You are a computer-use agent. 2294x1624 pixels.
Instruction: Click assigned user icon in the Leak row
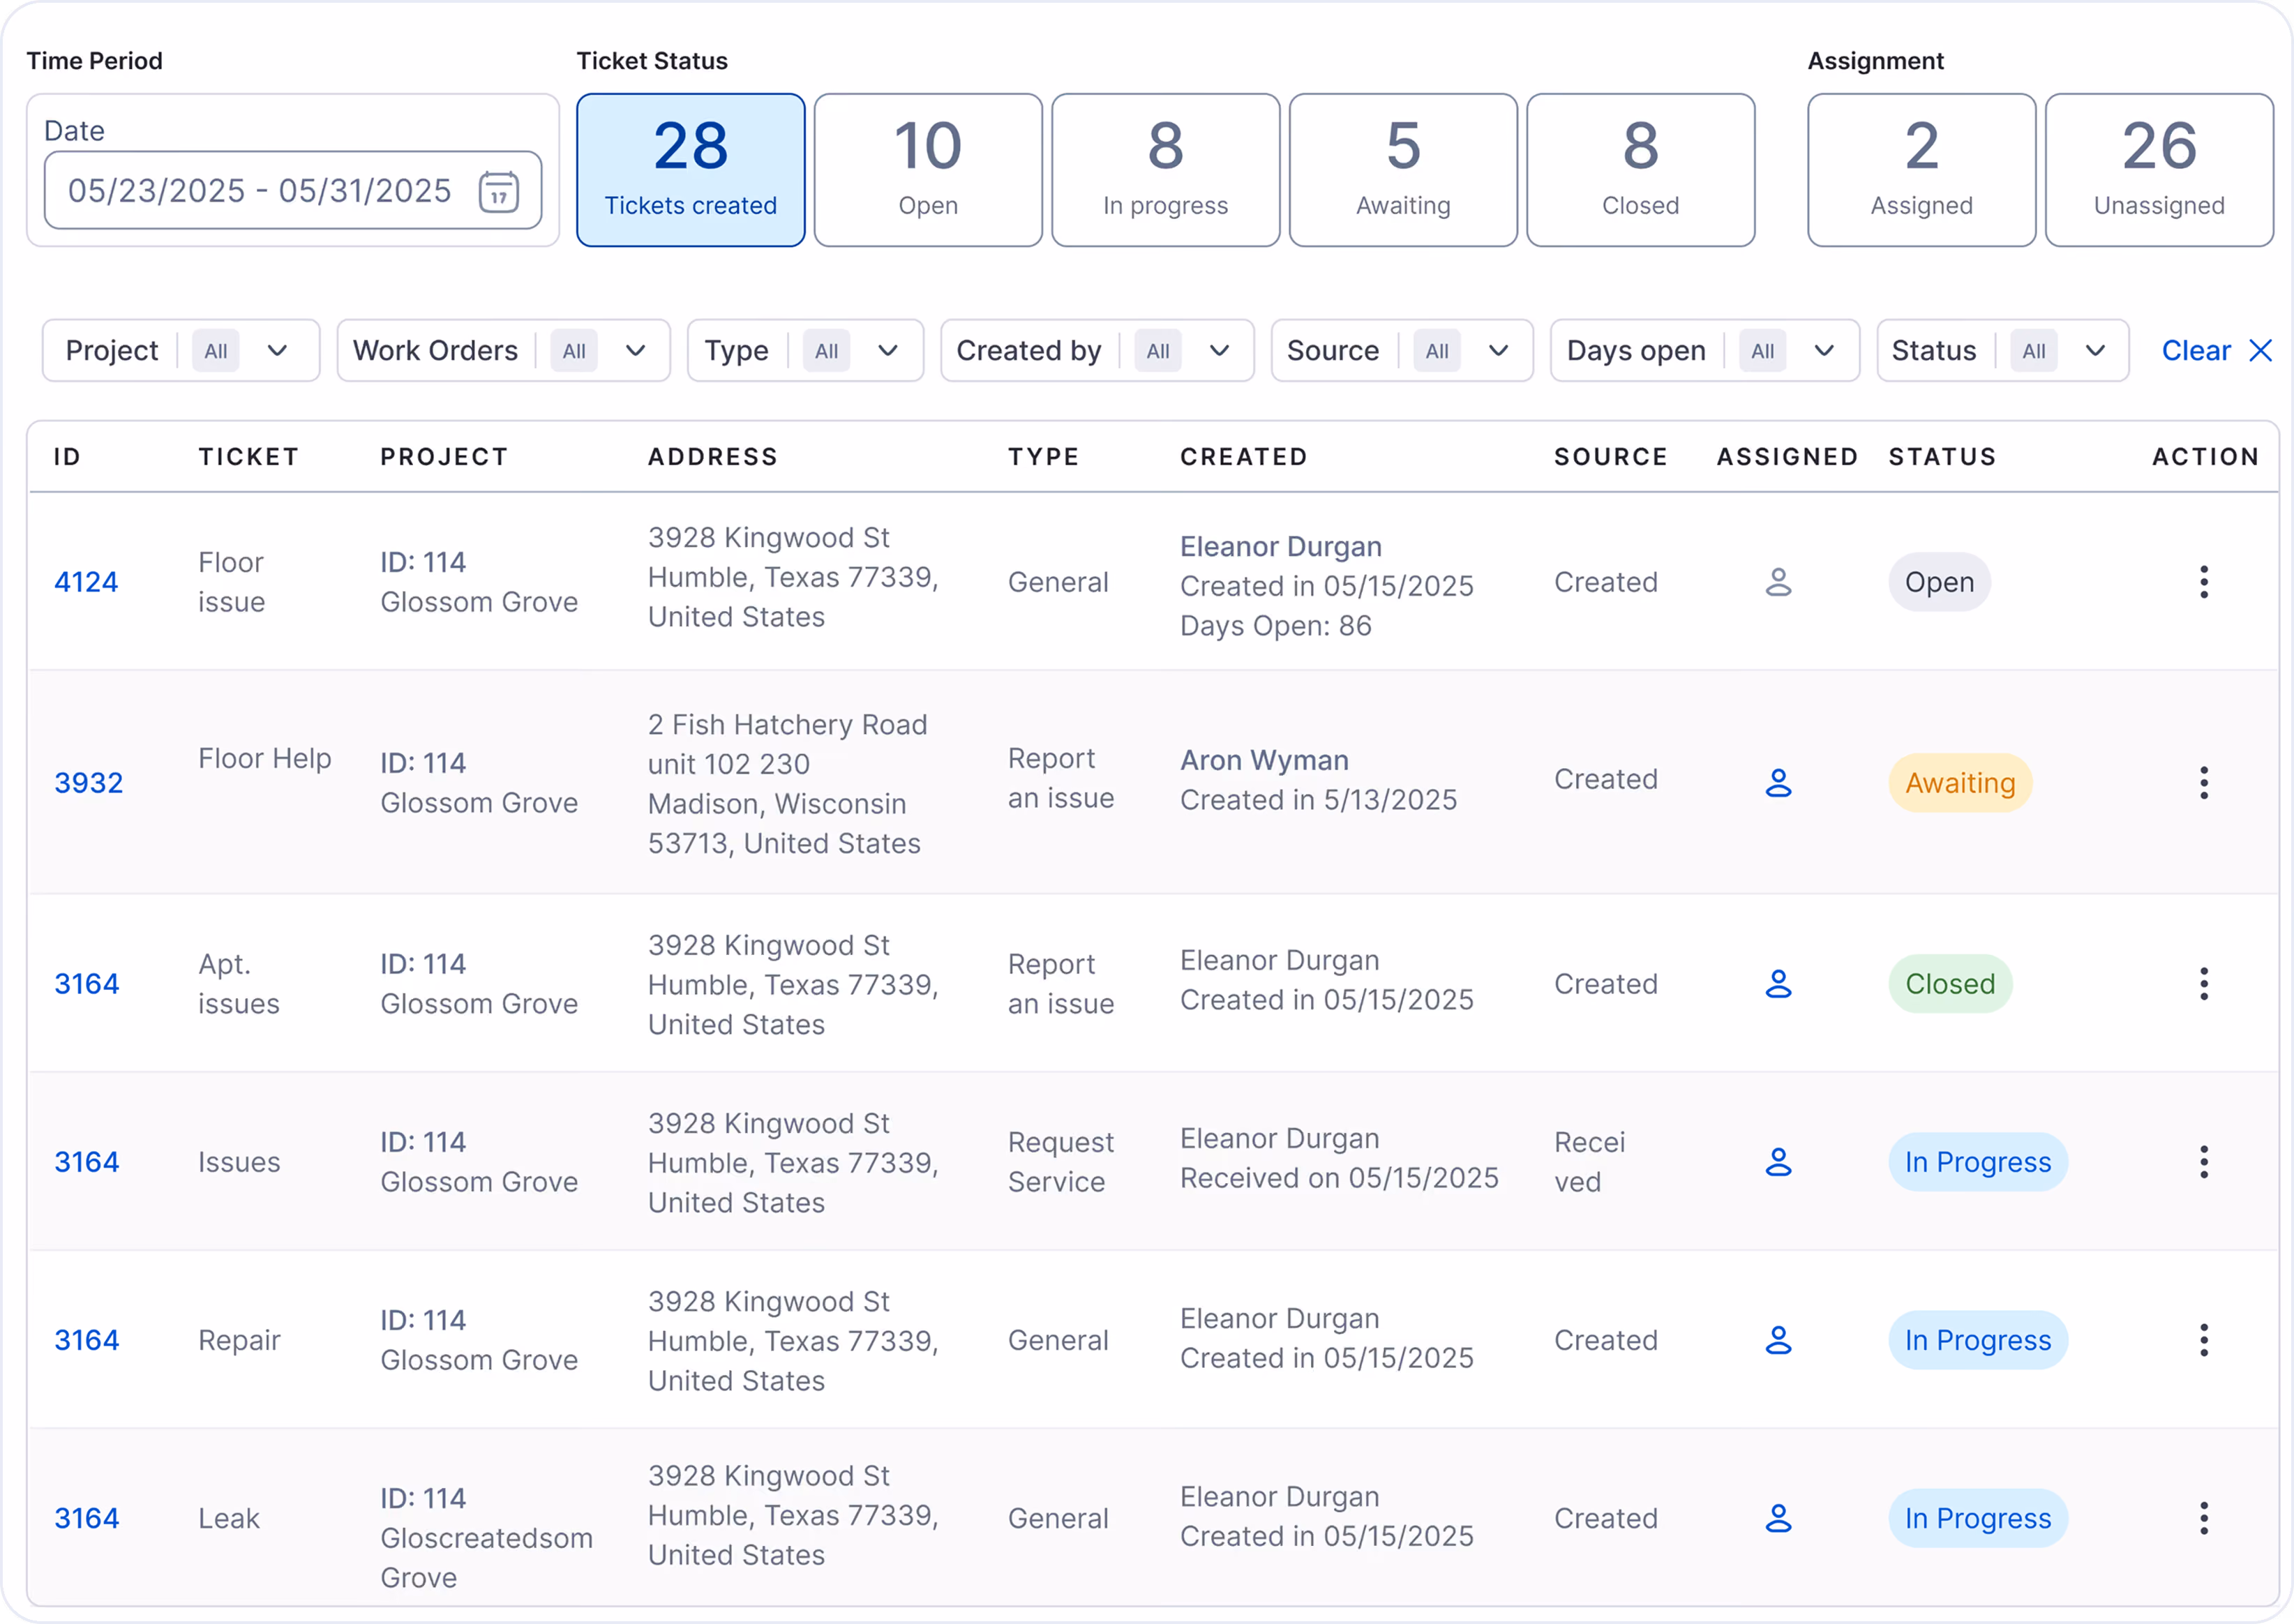(x=1778, y=1518)
